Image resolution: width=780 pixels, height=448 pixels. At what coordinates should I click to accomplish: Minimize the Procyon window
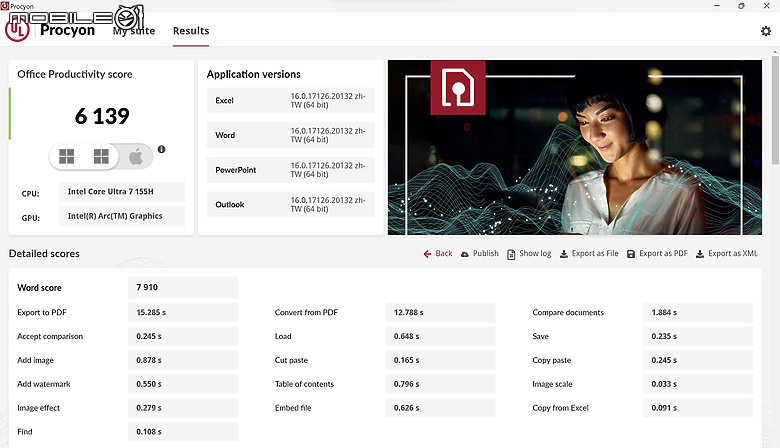click(717, 5)
